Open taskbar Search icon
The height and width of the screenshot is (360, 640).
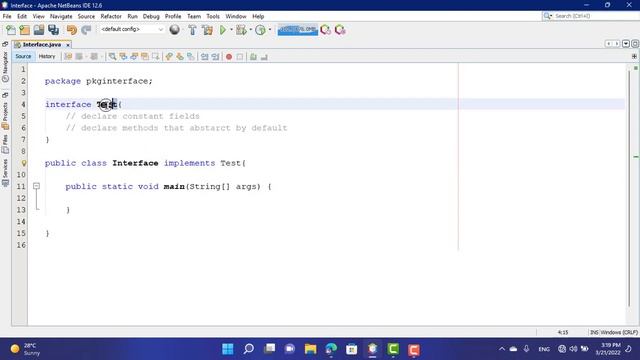249,349
